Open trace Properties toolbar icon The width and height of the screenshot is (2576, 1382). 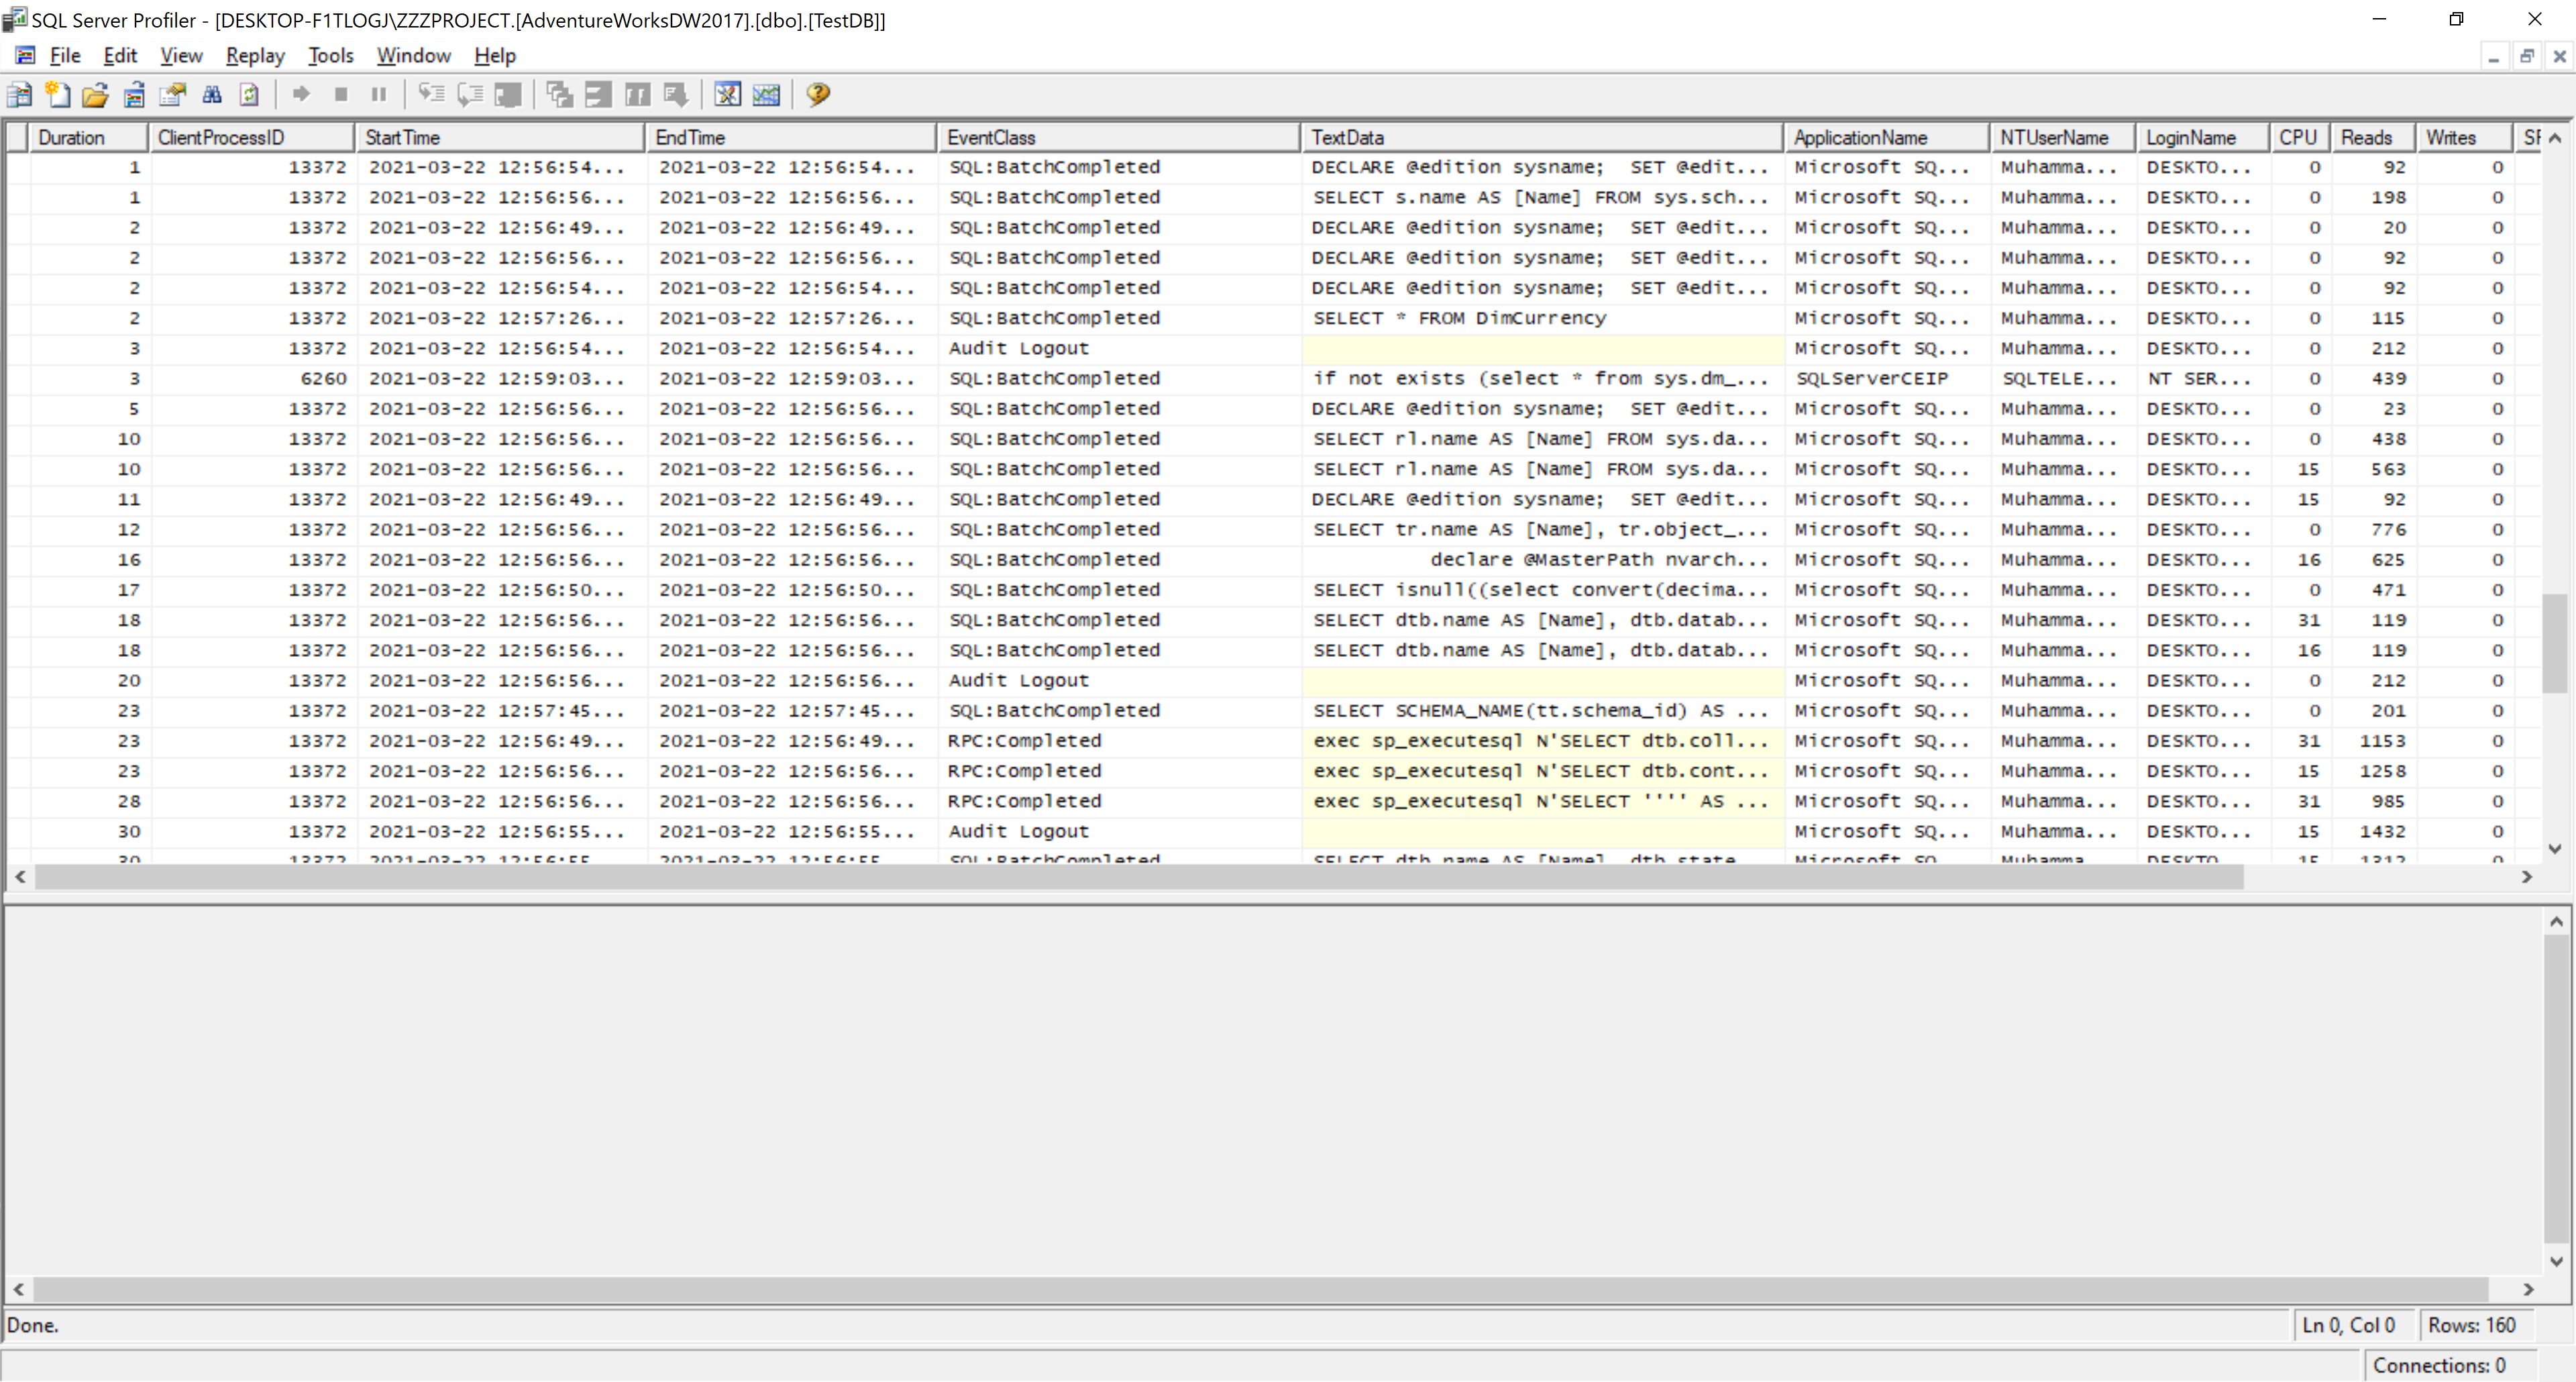point(172,95)
